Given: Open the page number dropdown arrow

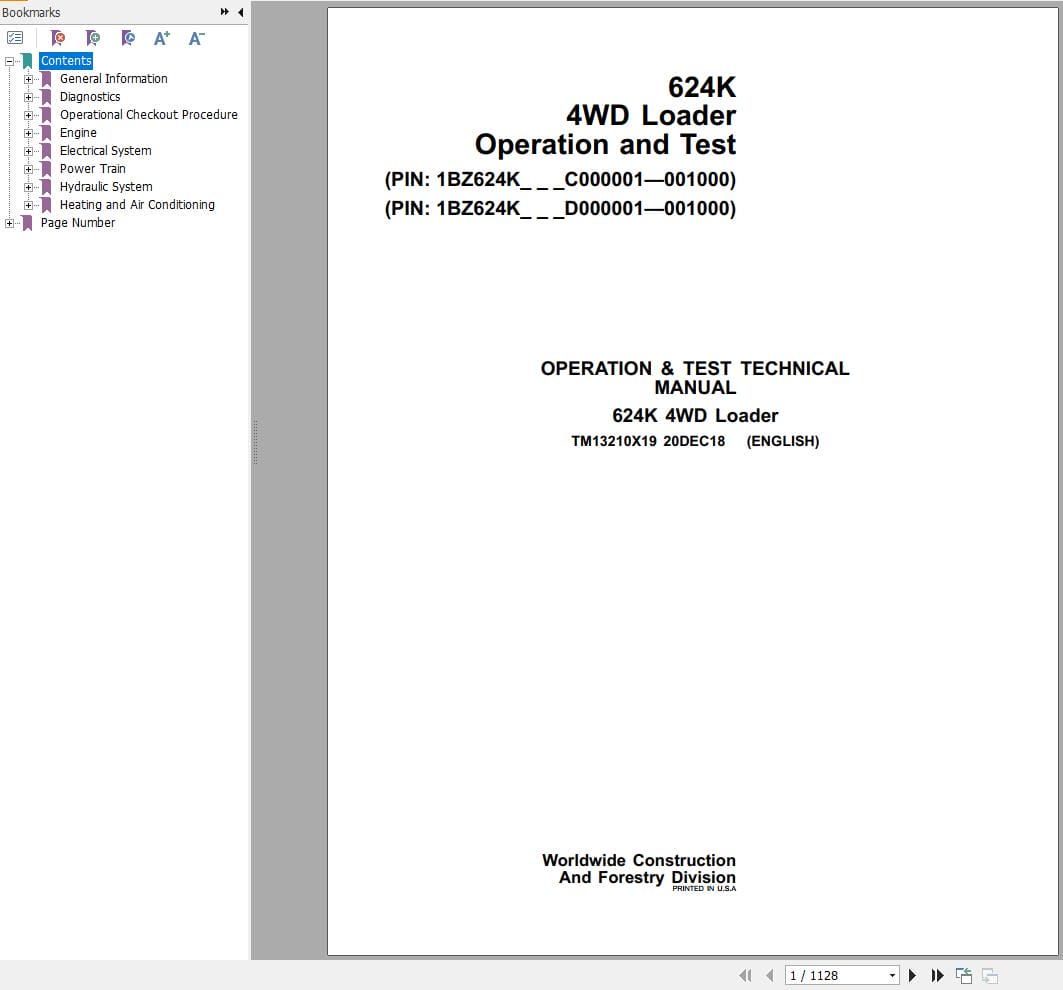Looking at the screenshot, I should click(x=892, y=975).
